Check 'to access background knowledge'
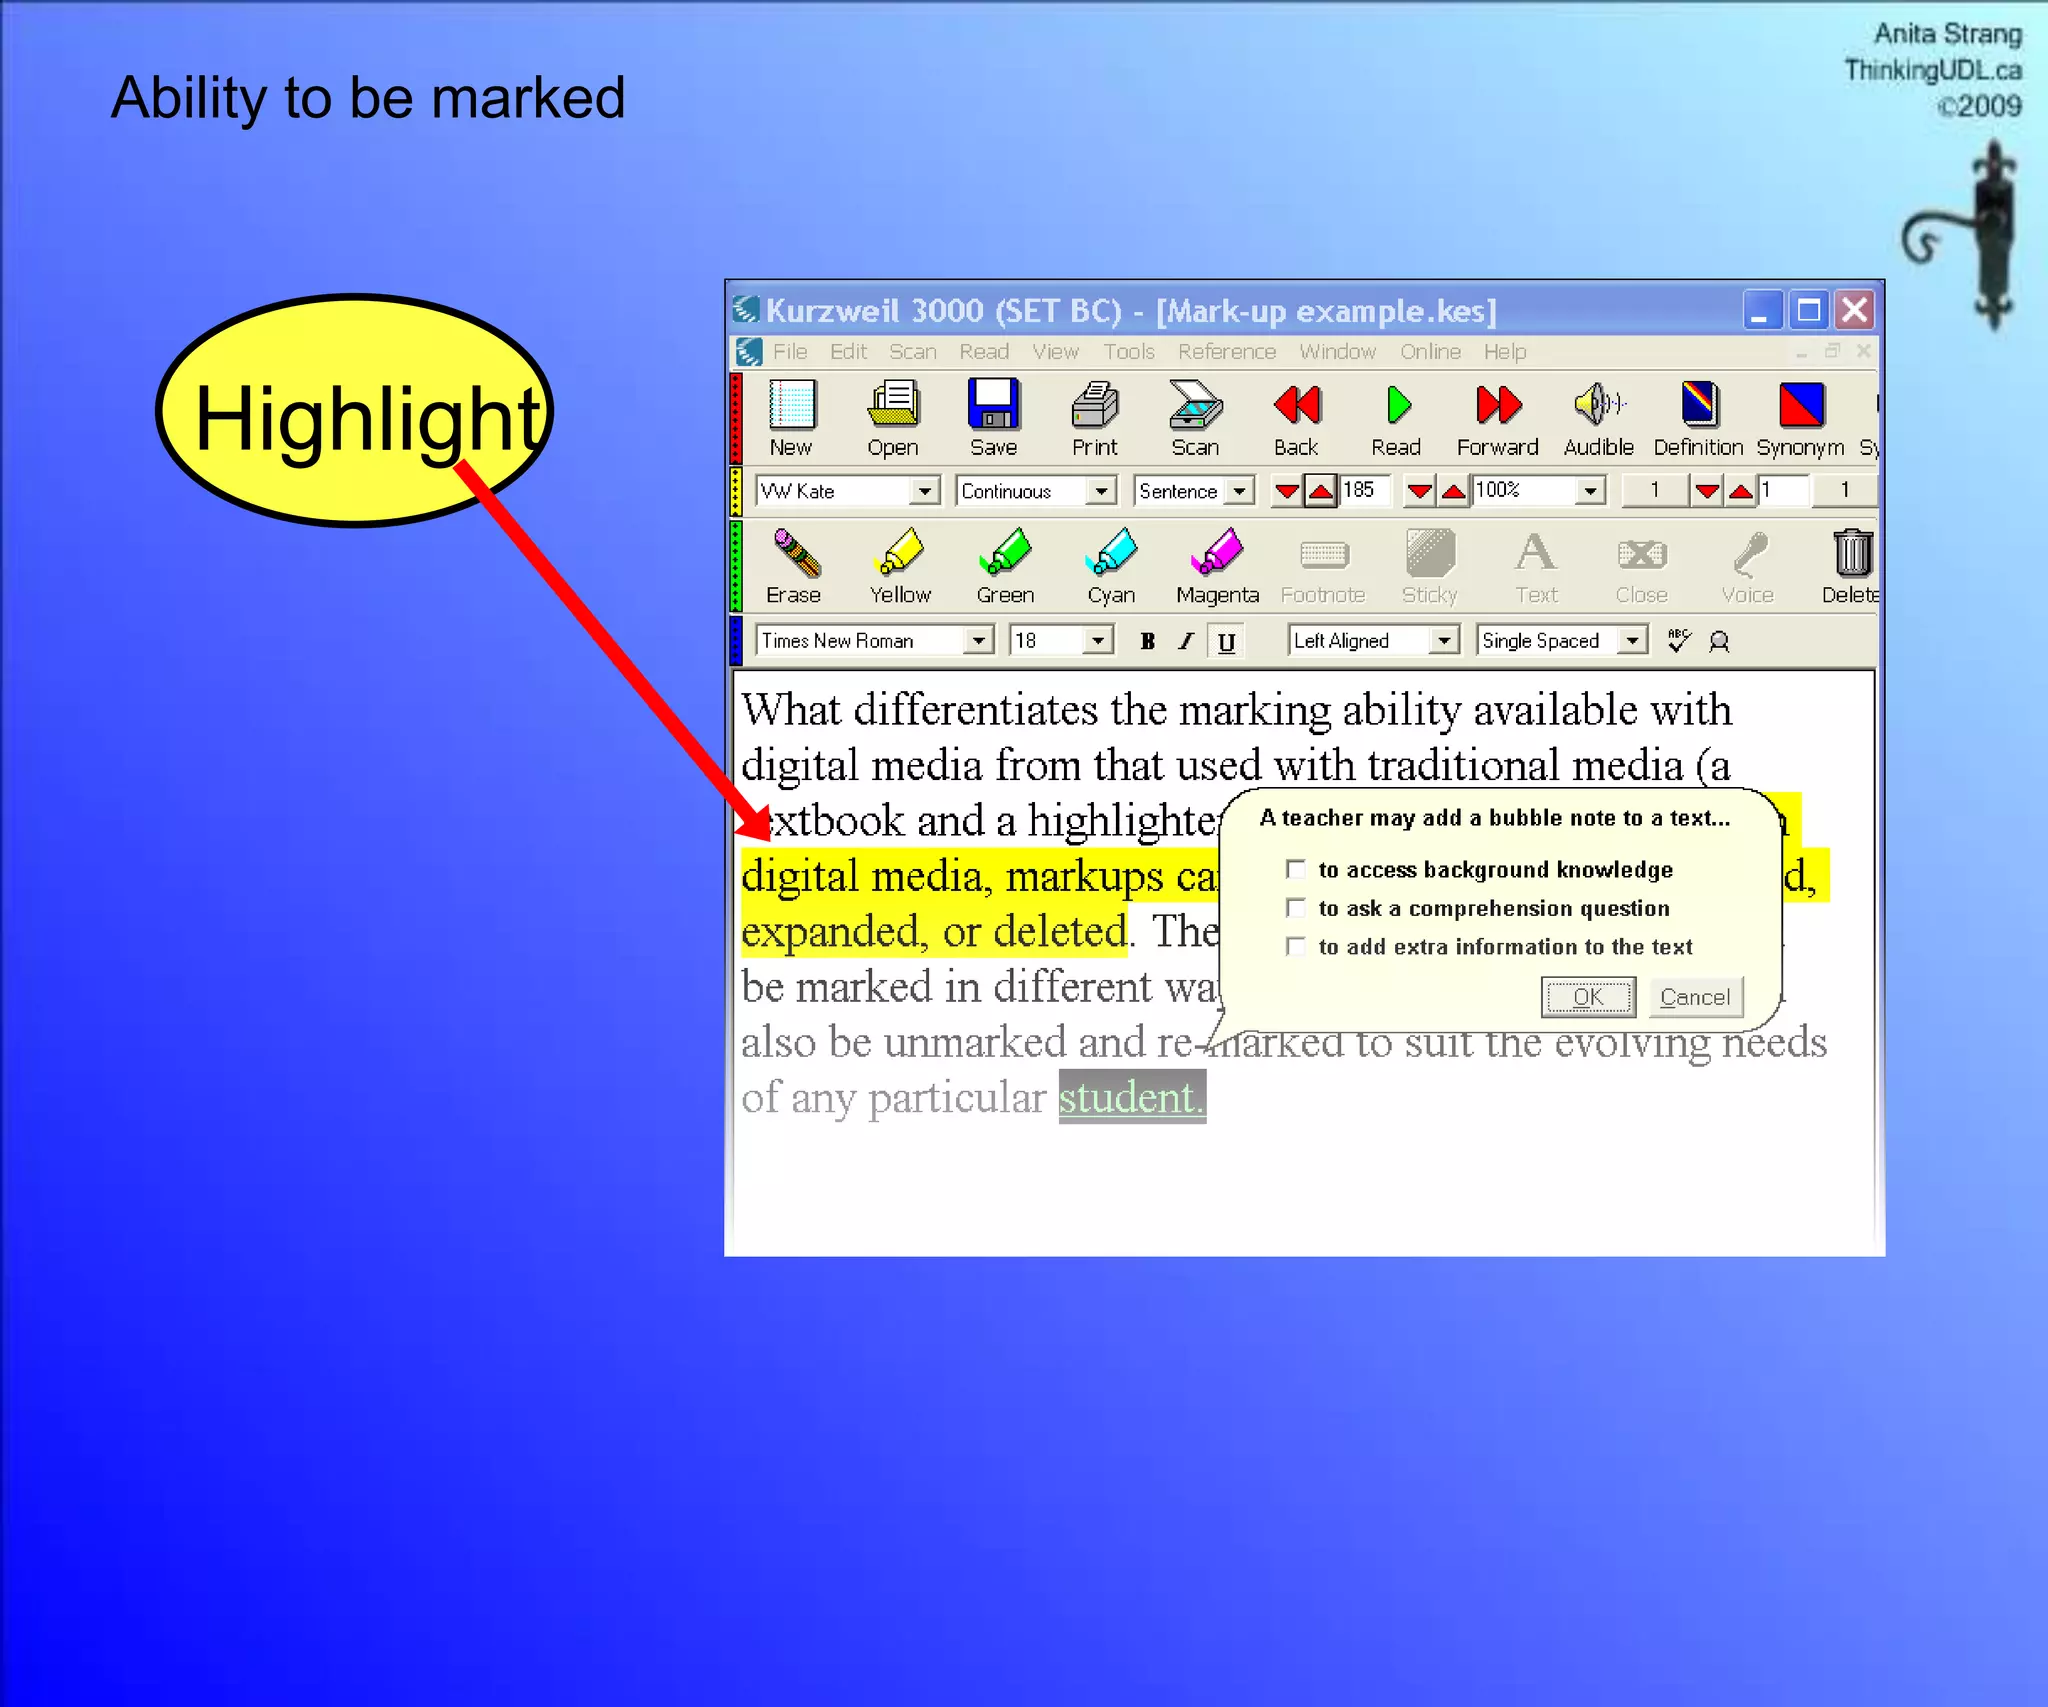The image size is (2048, 1707). coord(1296,869)
